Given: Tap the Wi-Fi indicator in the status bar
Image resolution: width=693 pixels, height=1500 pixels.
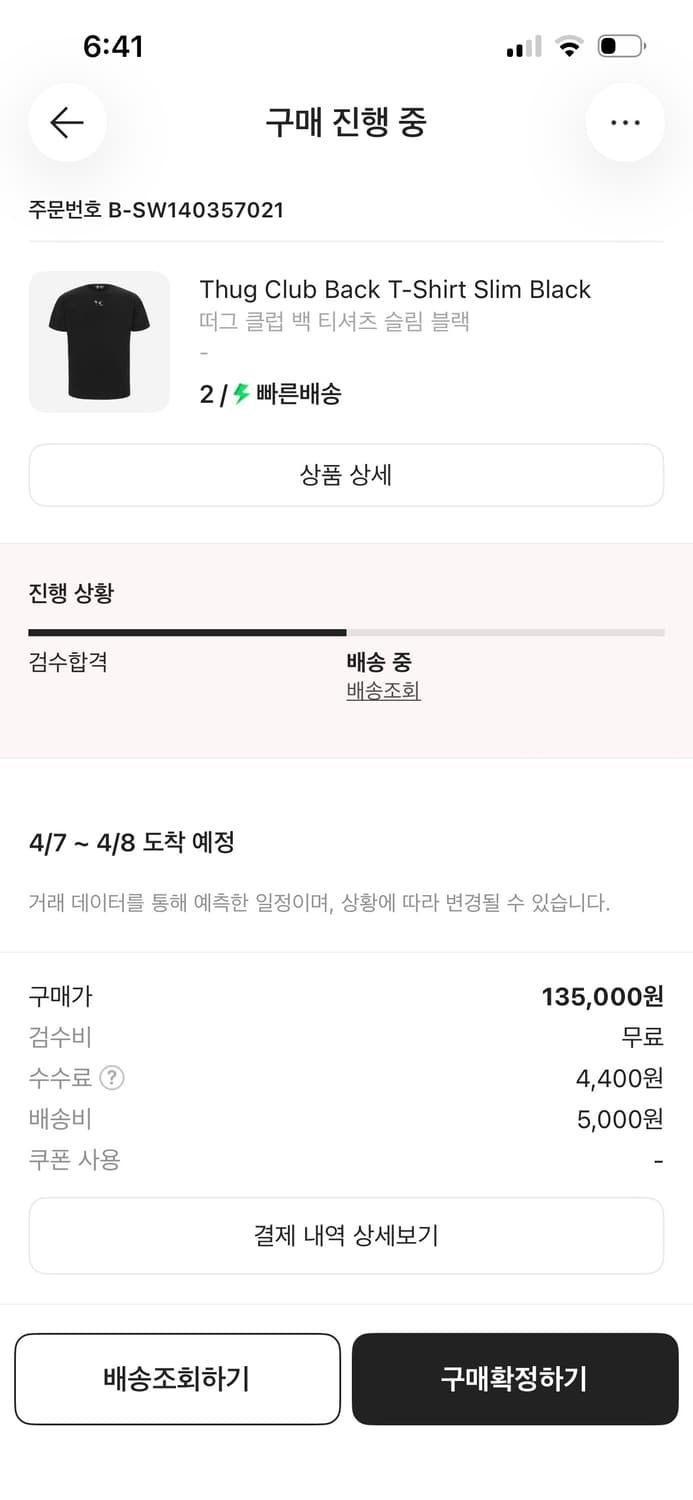Looking at the screenshot, I should coord(571,45).
